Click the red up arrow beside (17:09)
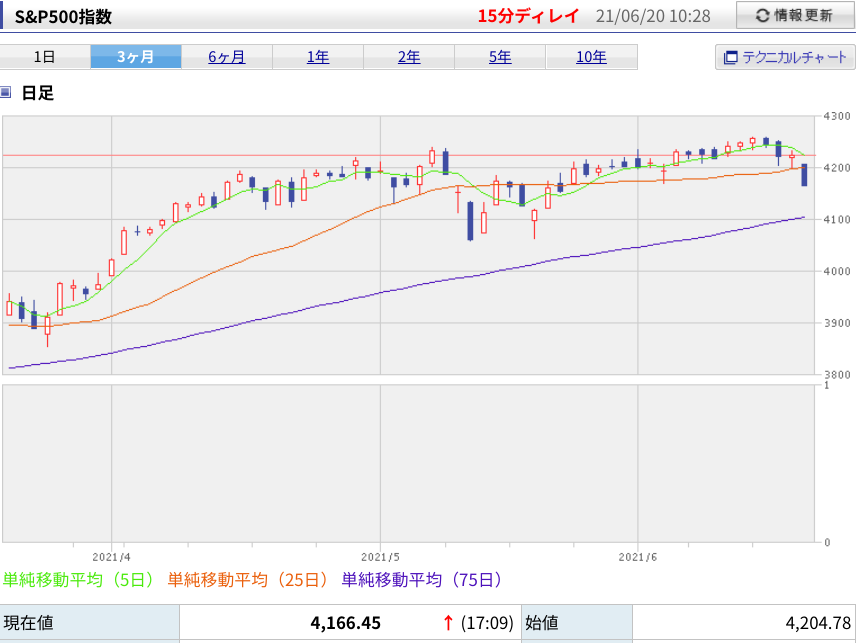 click(448, 623)
